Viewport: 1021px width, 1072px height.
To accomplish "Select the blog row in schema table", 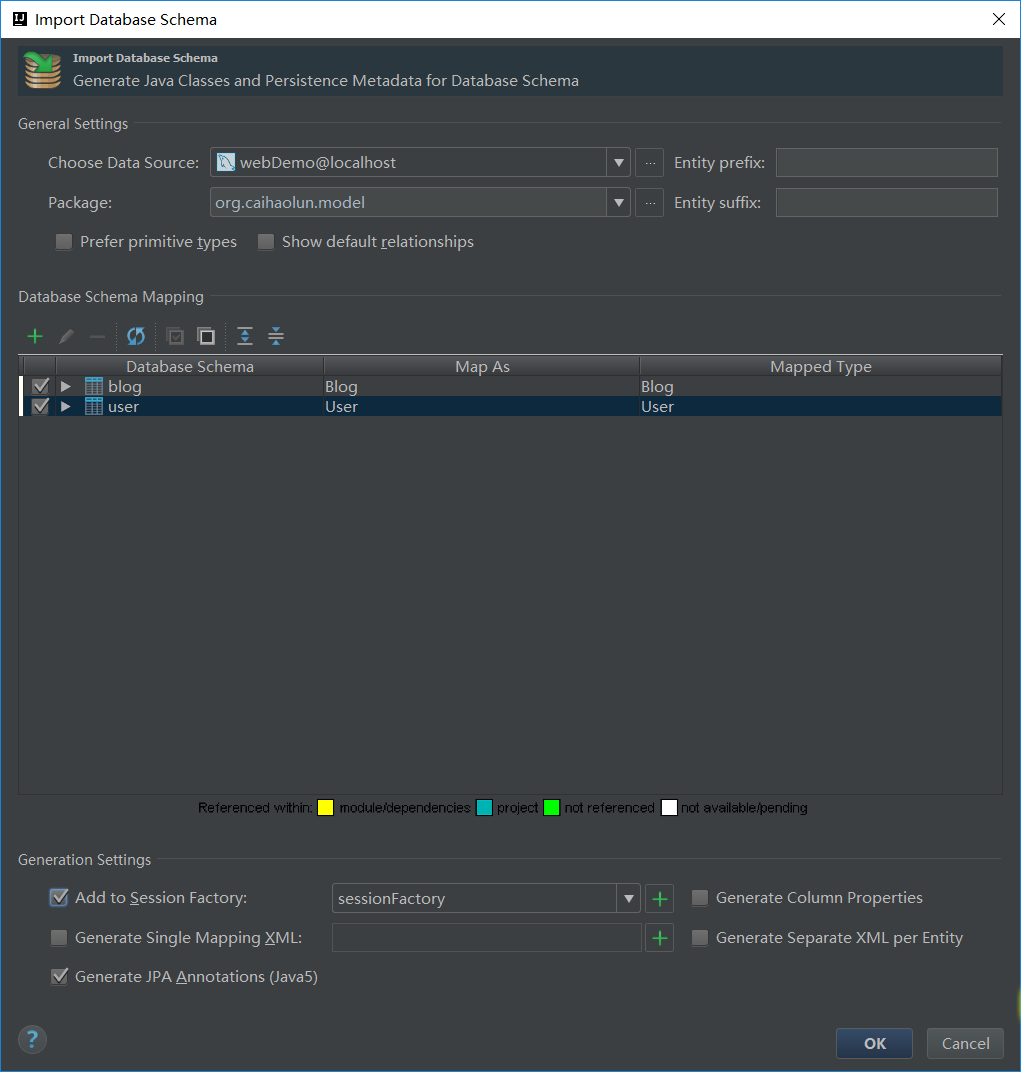I will (x=511, y=386).
